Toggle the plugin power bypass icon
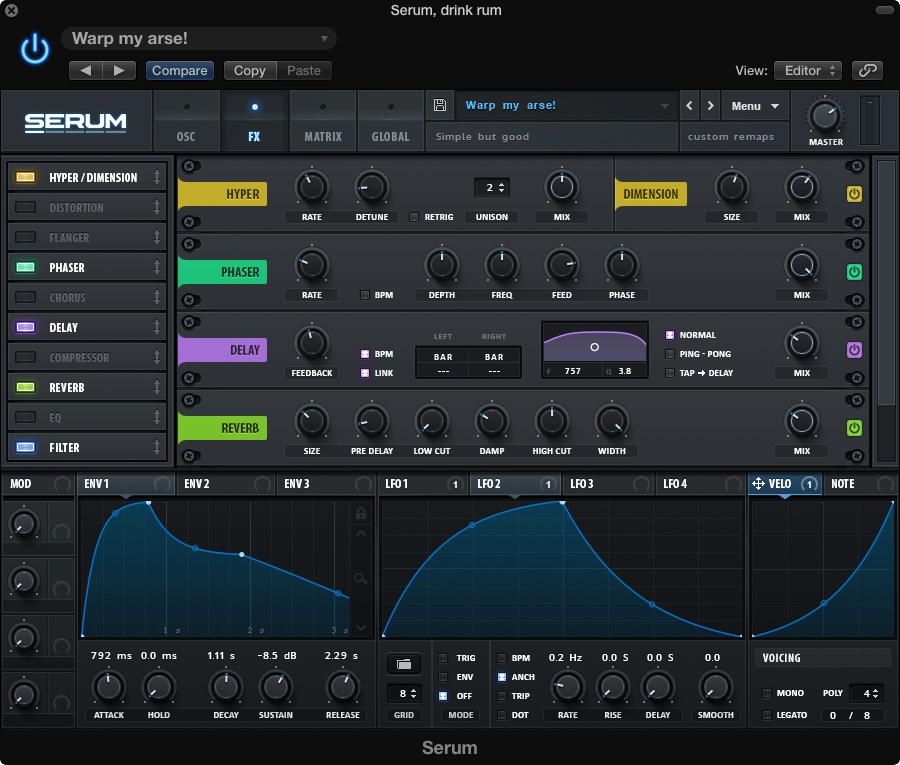 [x=35, y=49]
